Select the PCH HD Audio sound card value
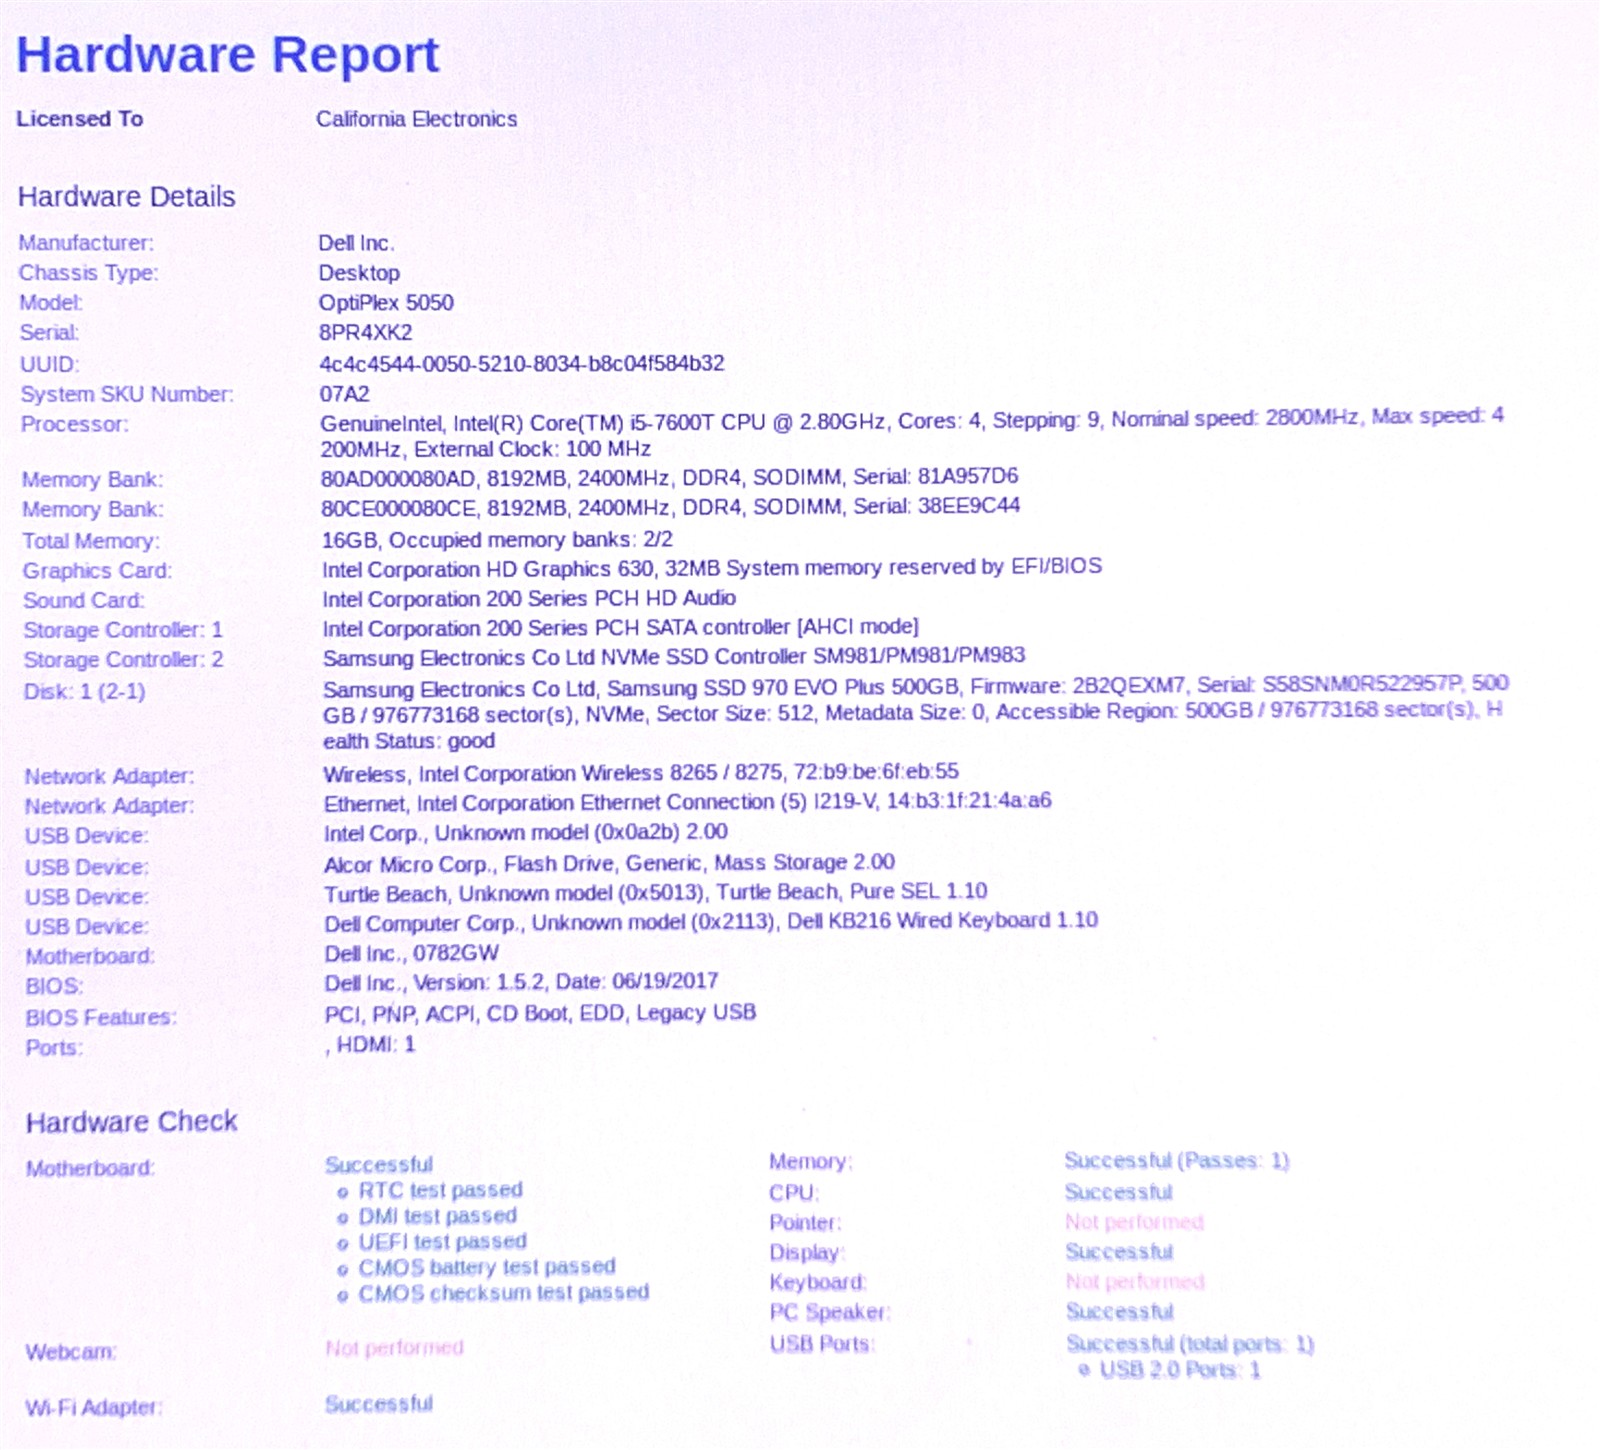The height and width of the screenshot is (1450, 1600). 529,598
